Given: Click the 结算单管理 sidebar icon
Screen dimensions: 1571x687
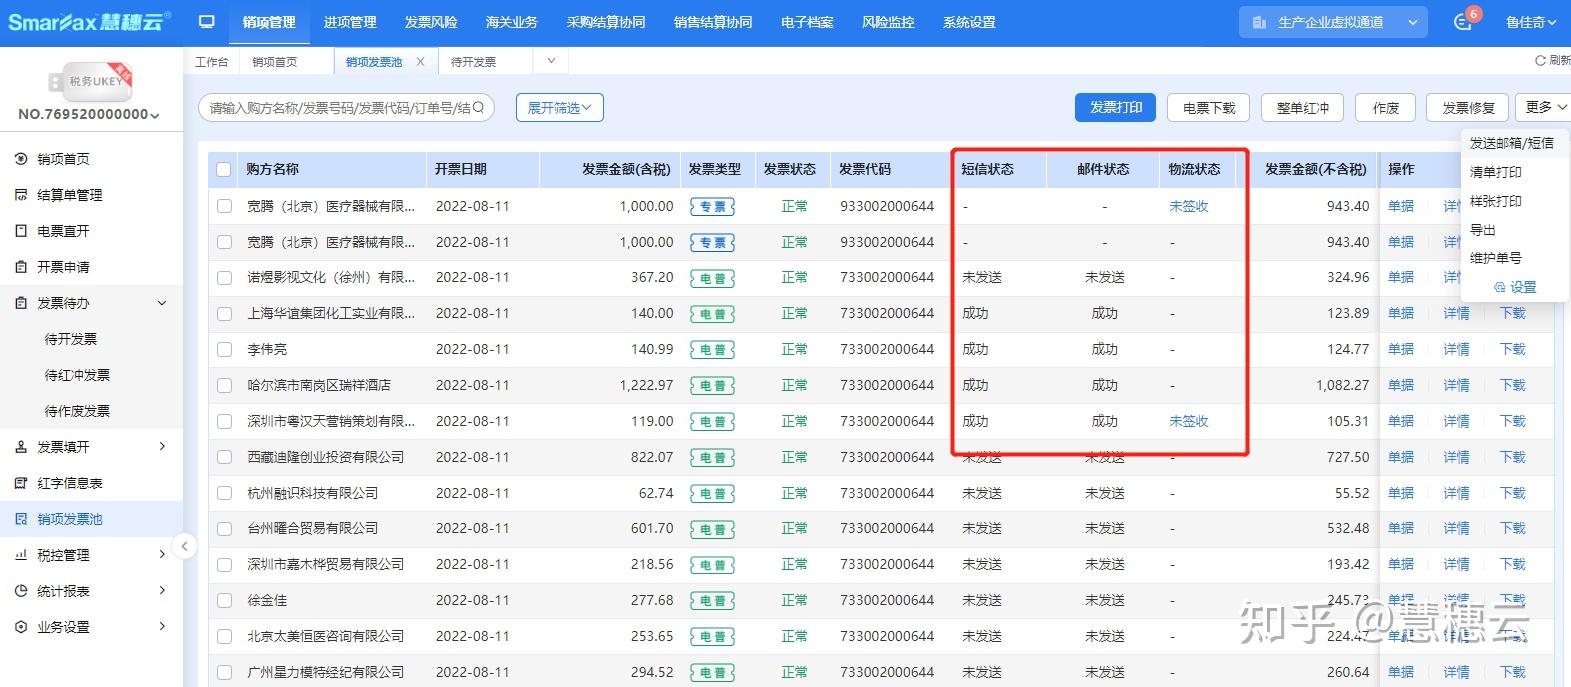Looking at the screenshot, I should 21,195.
